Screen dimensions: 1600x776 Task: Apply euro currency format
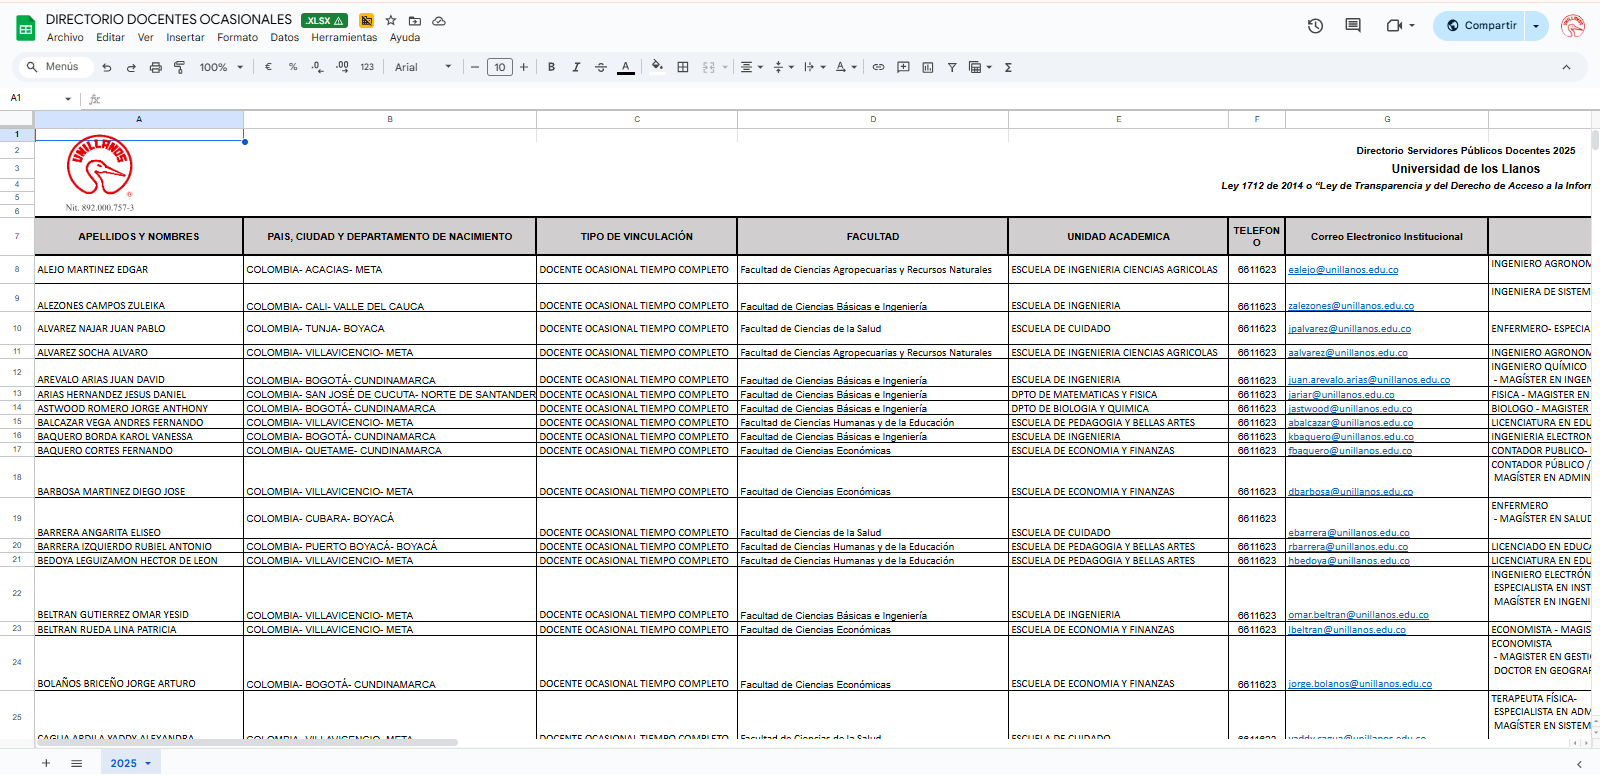tap(268, 67)
